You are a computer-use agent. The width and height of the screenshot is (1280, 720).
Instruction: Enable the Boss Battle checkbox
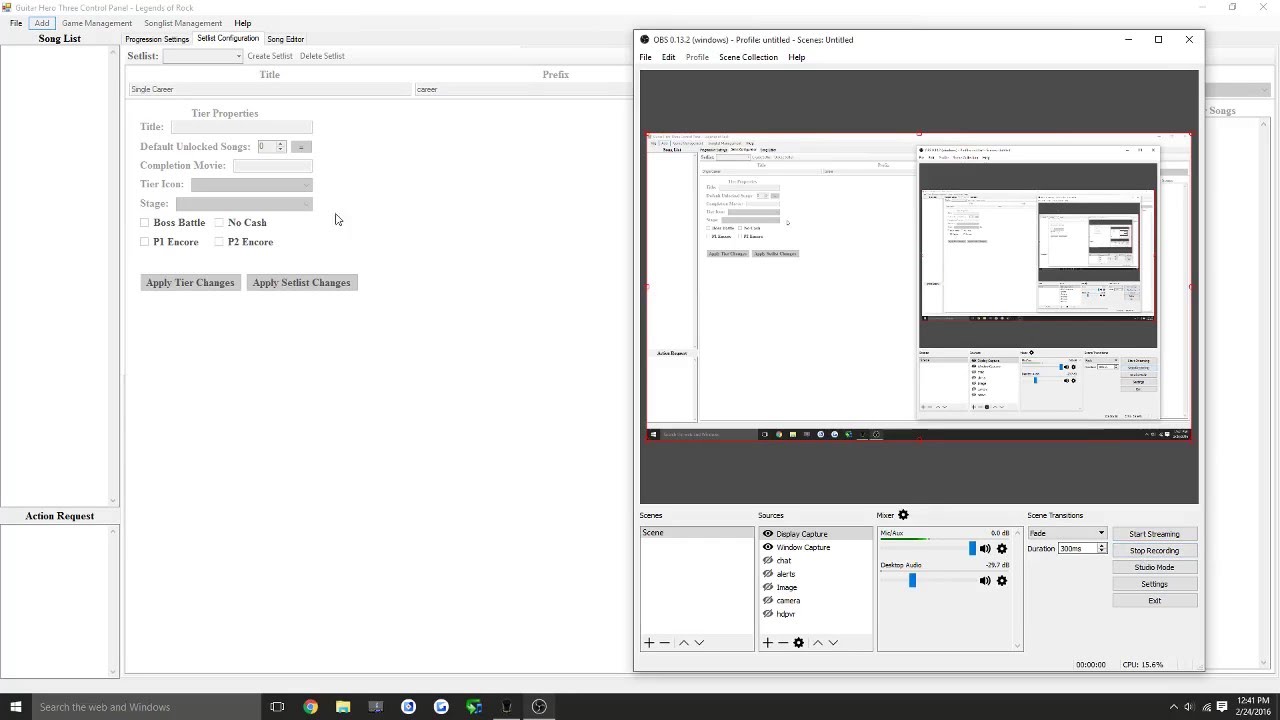click(145, 223)
